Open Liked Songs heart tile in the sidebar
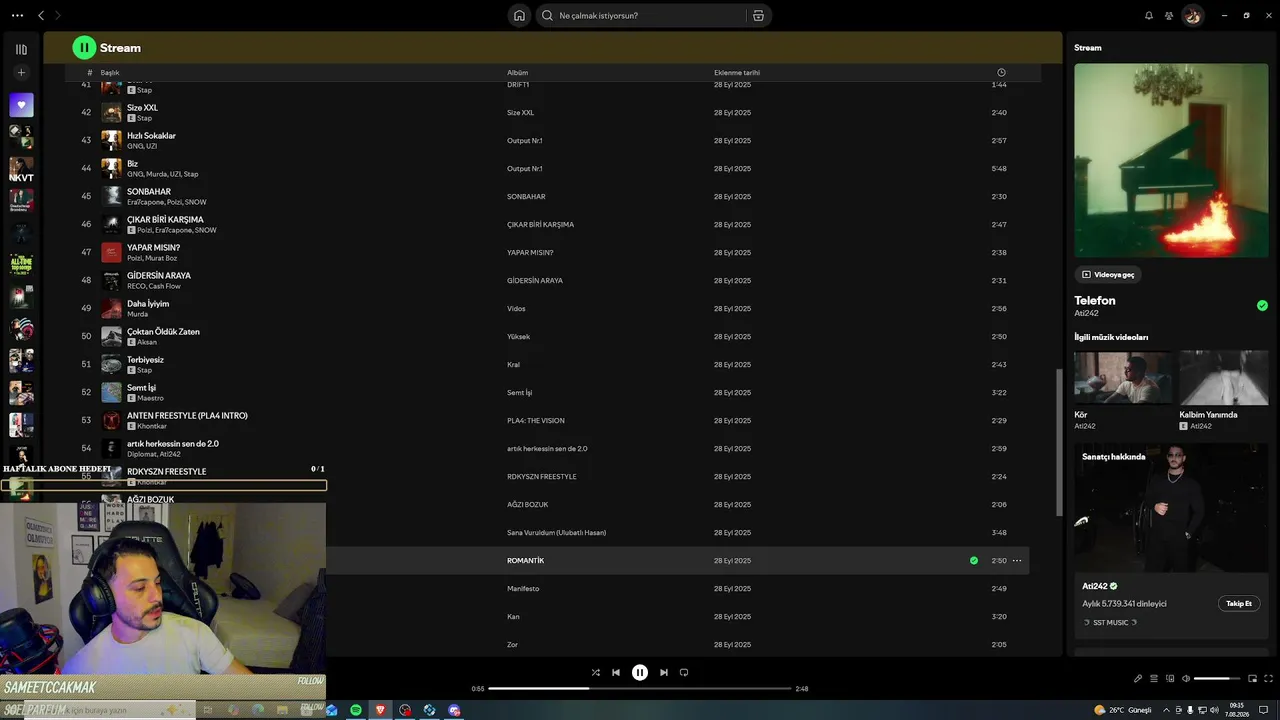 click(x=21, y=105)
